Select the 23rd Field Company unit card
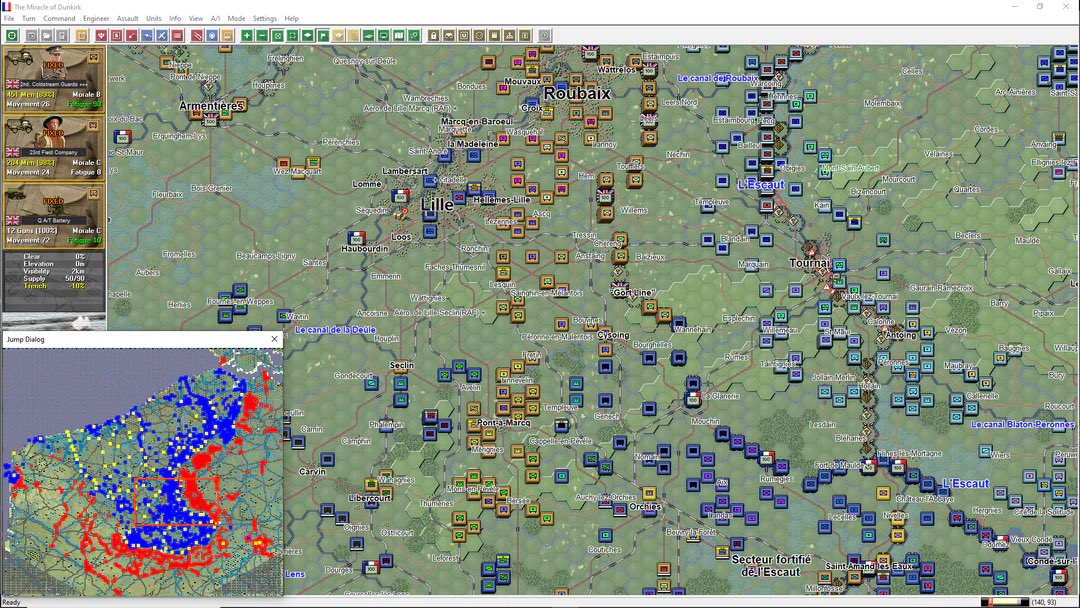 pos(54,147)
